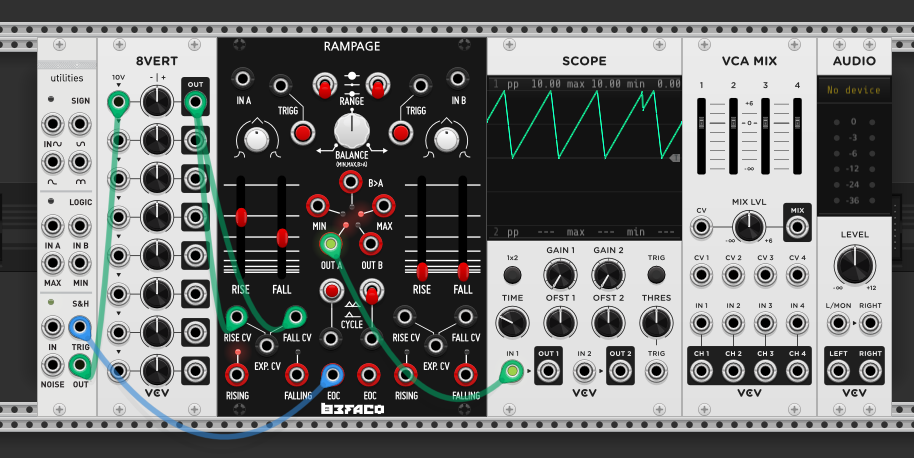
Task: Click the Scope waveform display
Action: click(584, 157)
